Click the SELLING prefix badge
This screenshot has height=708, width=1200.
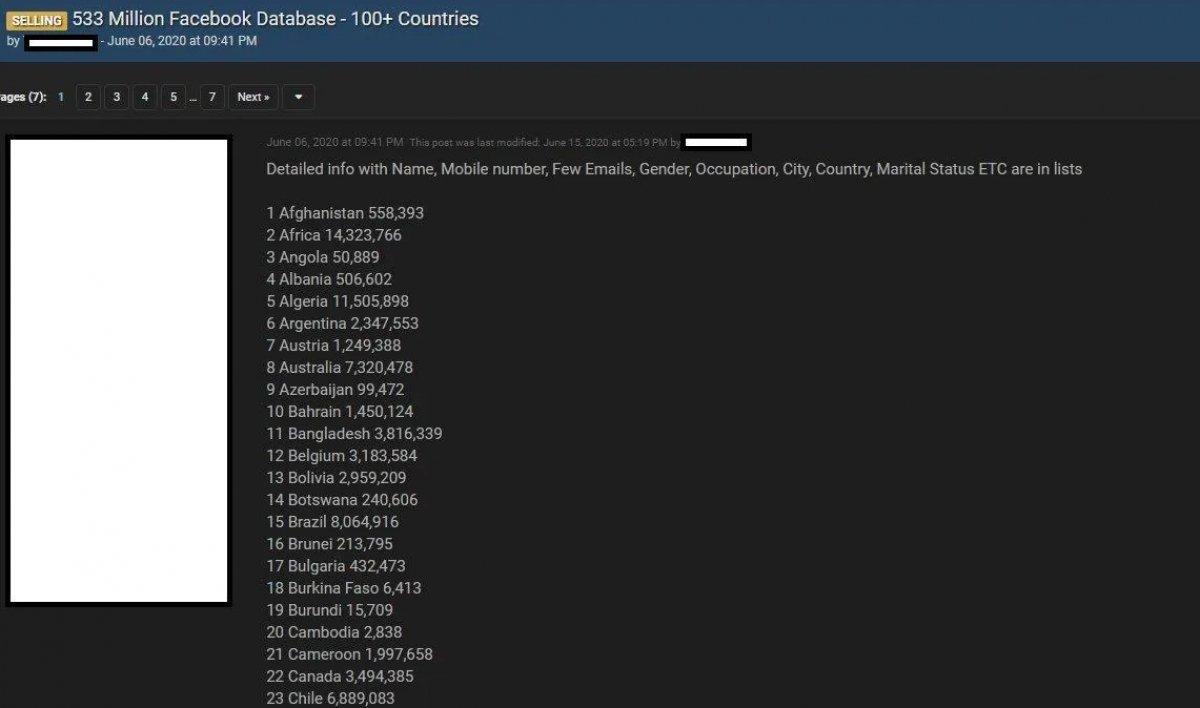pos(37,20)
